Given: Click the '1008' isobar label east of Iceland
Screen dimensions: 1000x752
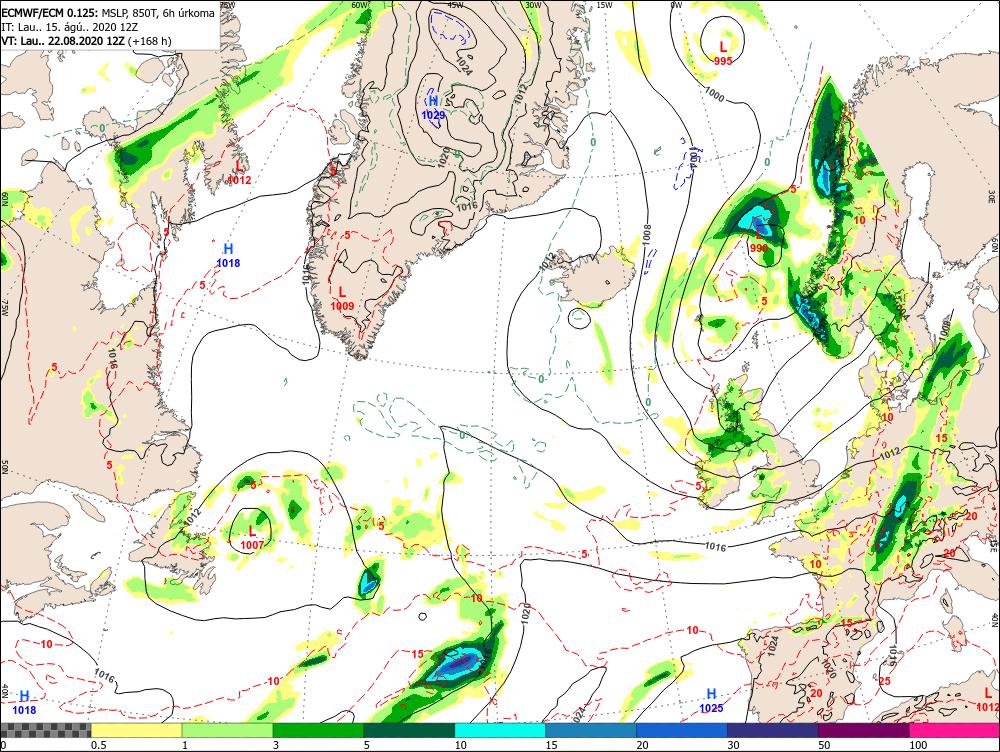Looking at the screenshot, I should (x=646, y=234).
